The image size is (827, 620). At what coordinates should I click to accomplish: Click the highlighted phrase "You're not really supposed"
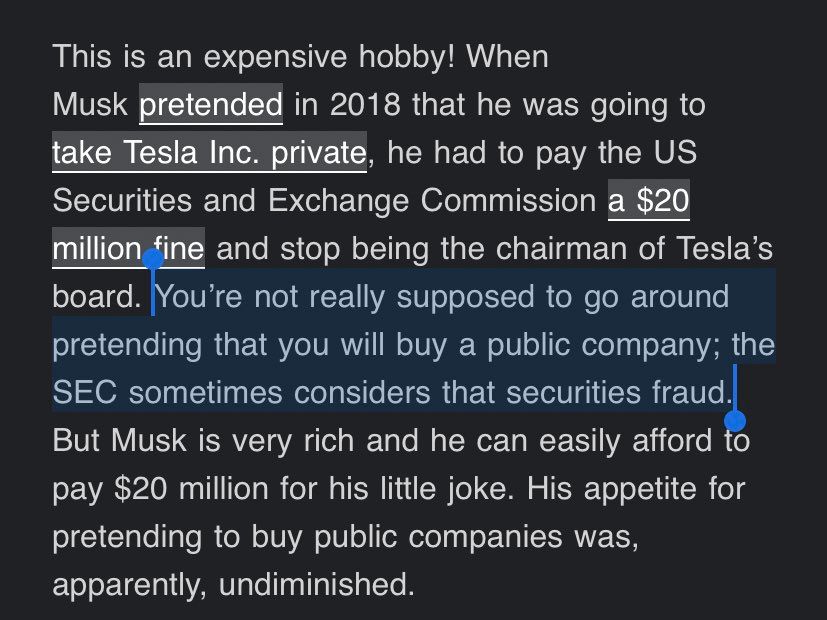[x=335, y=297]
